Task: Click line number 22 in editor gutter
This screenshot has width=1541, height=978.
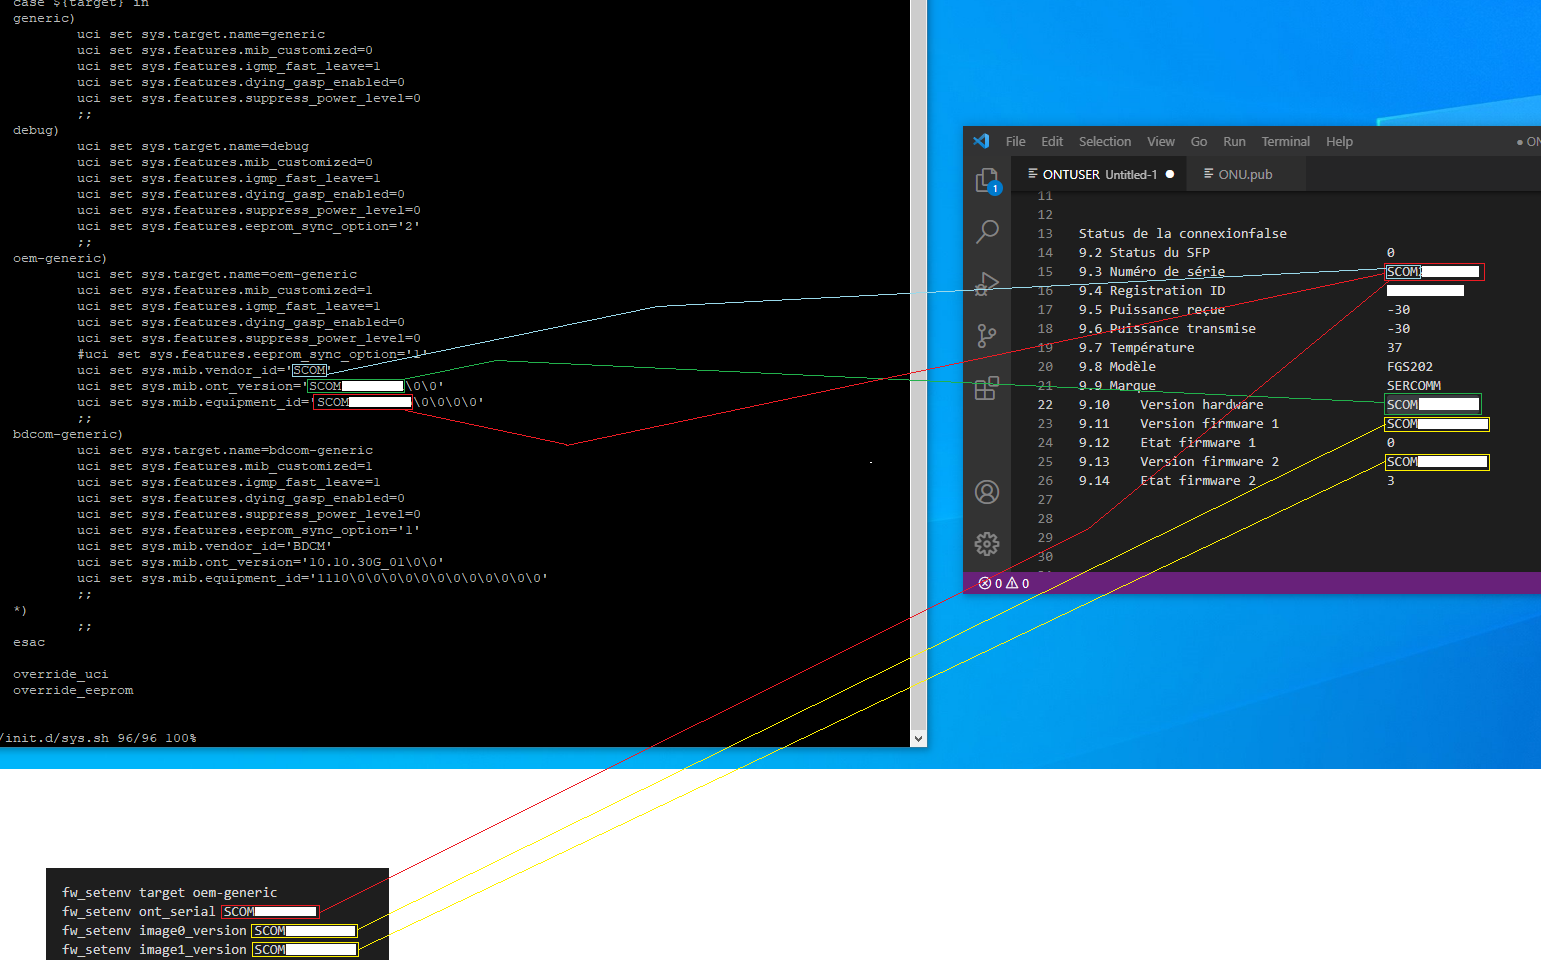Action: click(1045, 405)
